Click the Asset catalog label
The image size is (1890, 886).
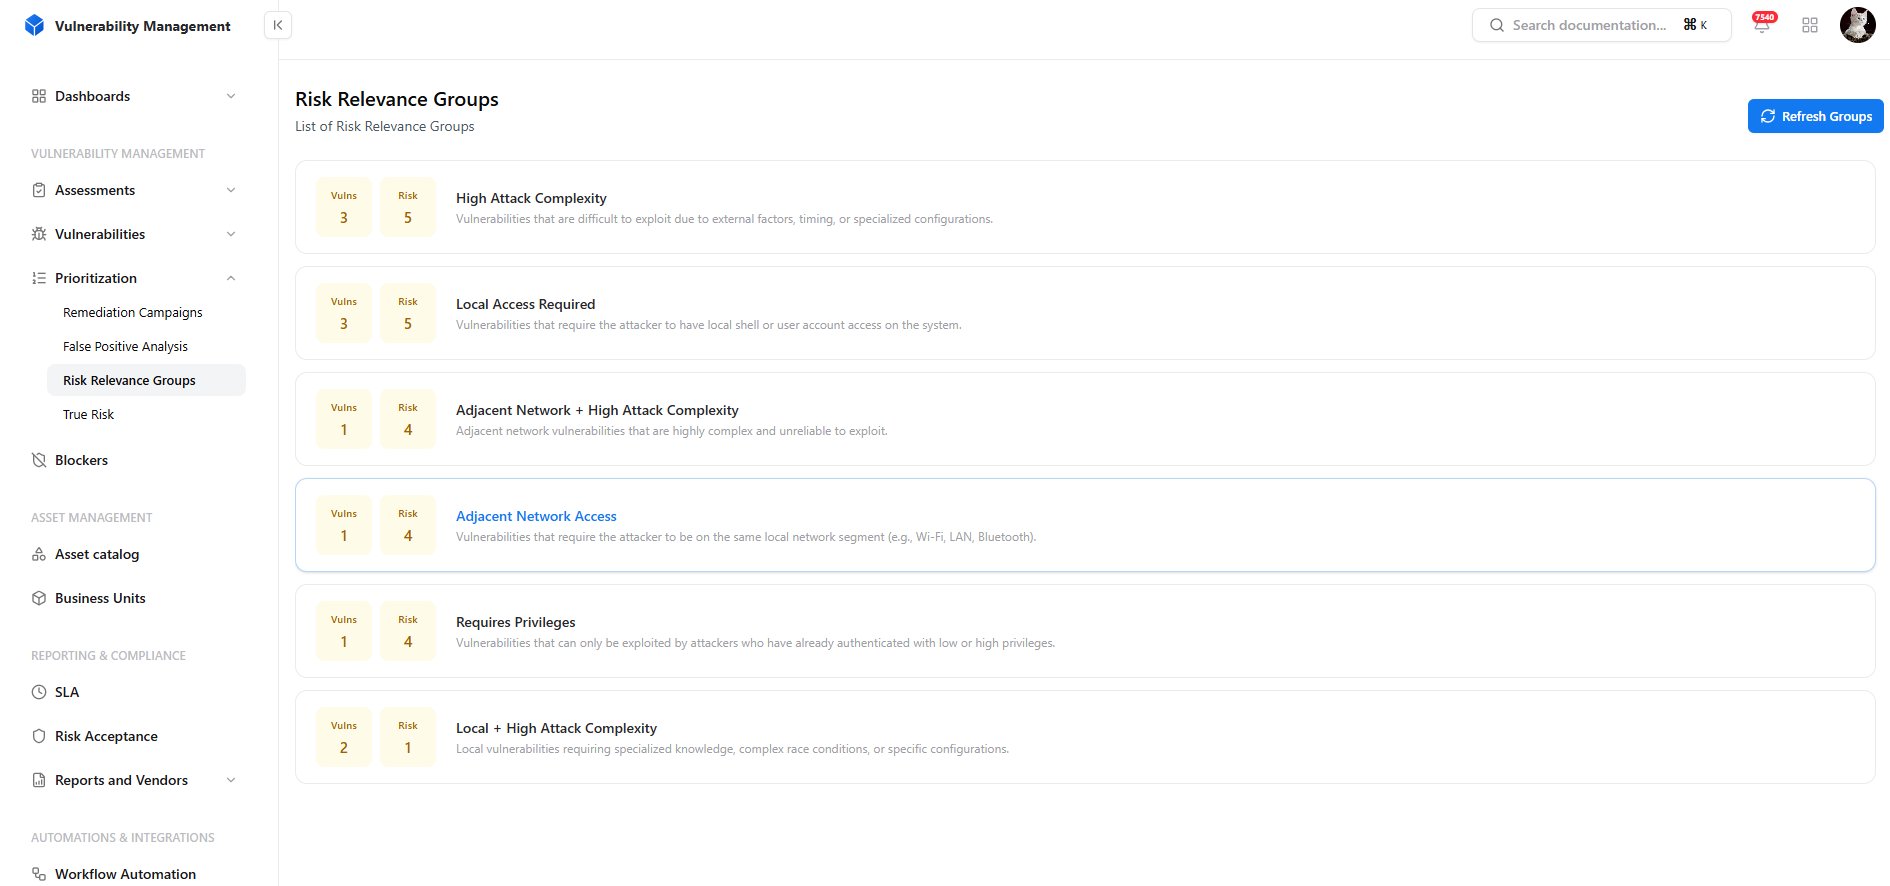(97, 554)
